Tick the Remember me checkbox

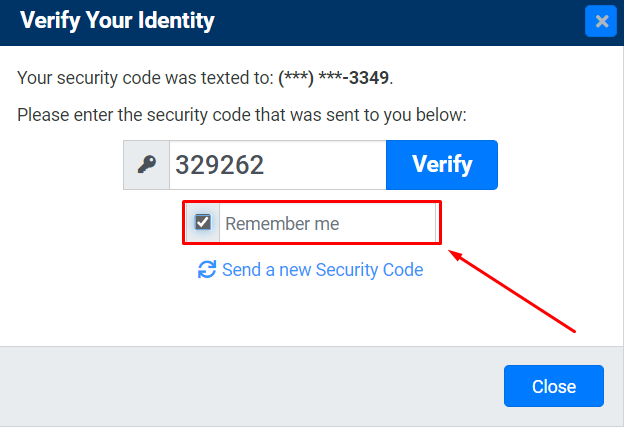point(203,222)
